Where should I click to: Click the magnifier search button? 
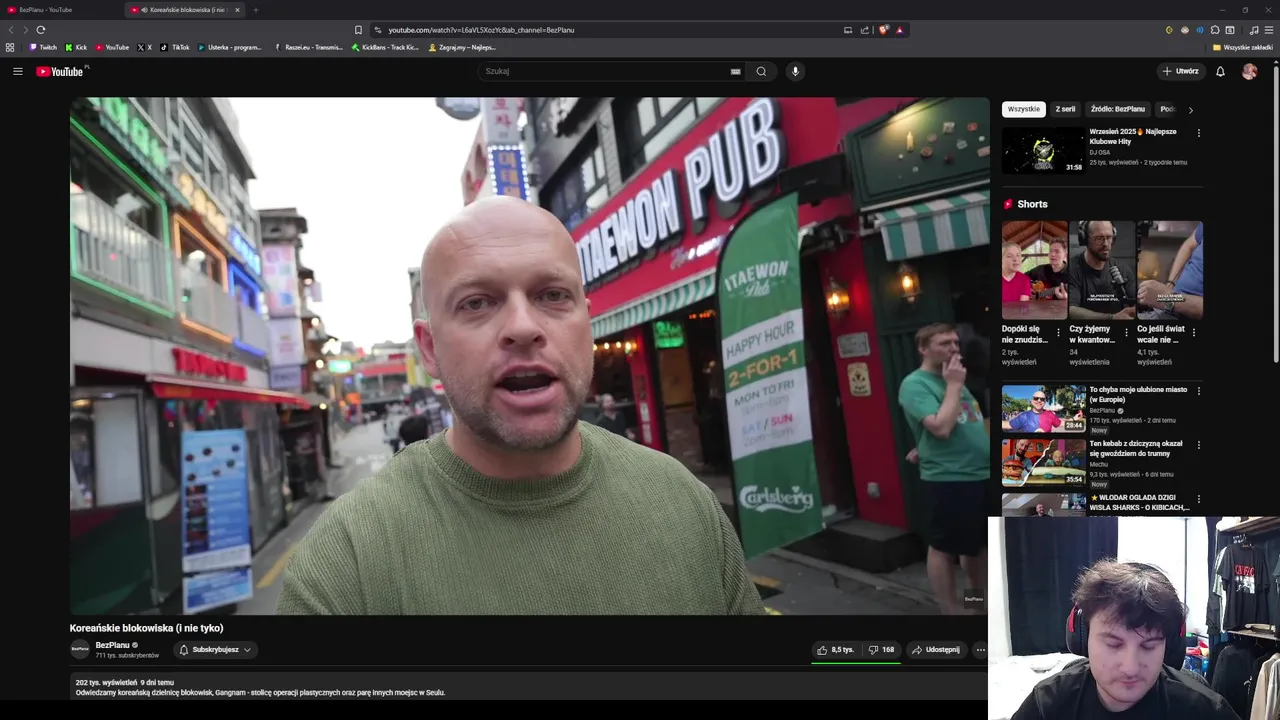tap(761, 71)
